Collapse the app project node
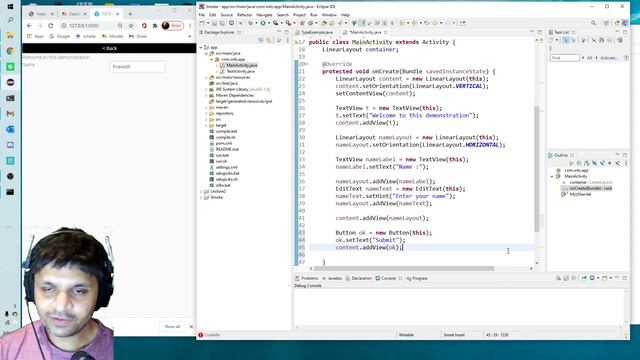The width and height of the screenshot is (640, 360). click(x=201, y=47)
